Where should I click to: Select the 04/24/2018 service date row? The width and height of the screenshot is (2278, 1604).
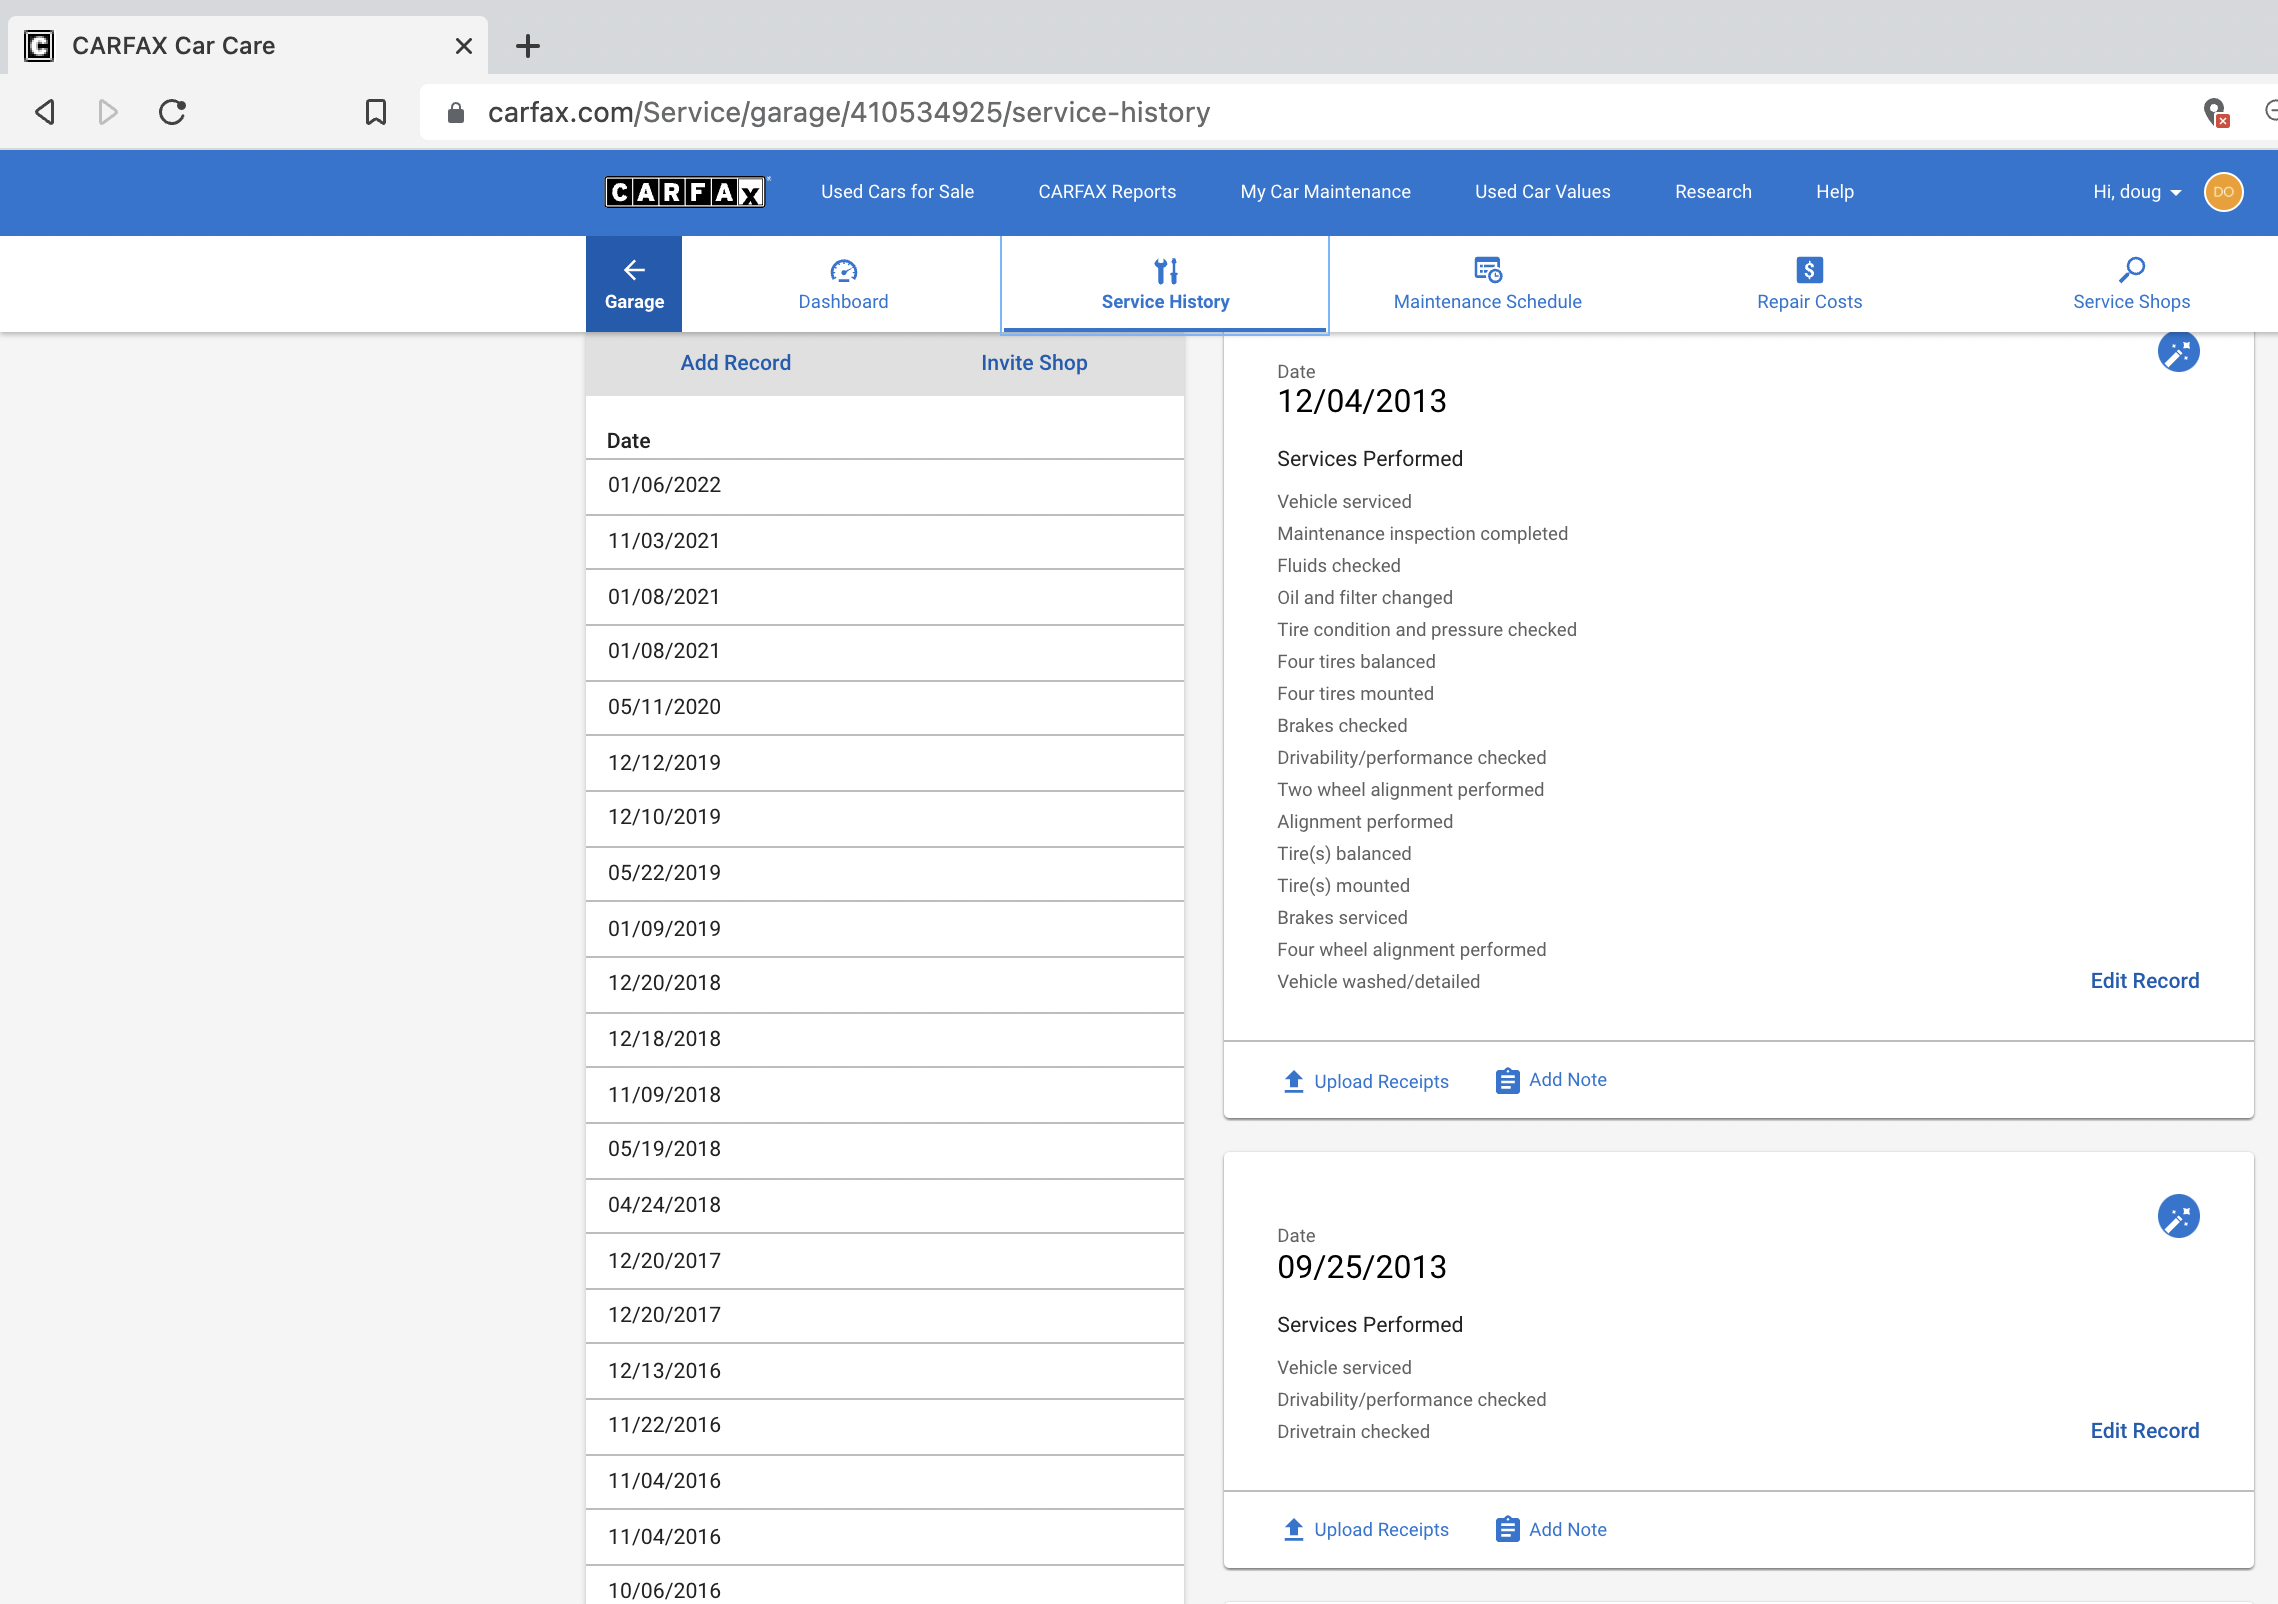(x=885, y=1206)
